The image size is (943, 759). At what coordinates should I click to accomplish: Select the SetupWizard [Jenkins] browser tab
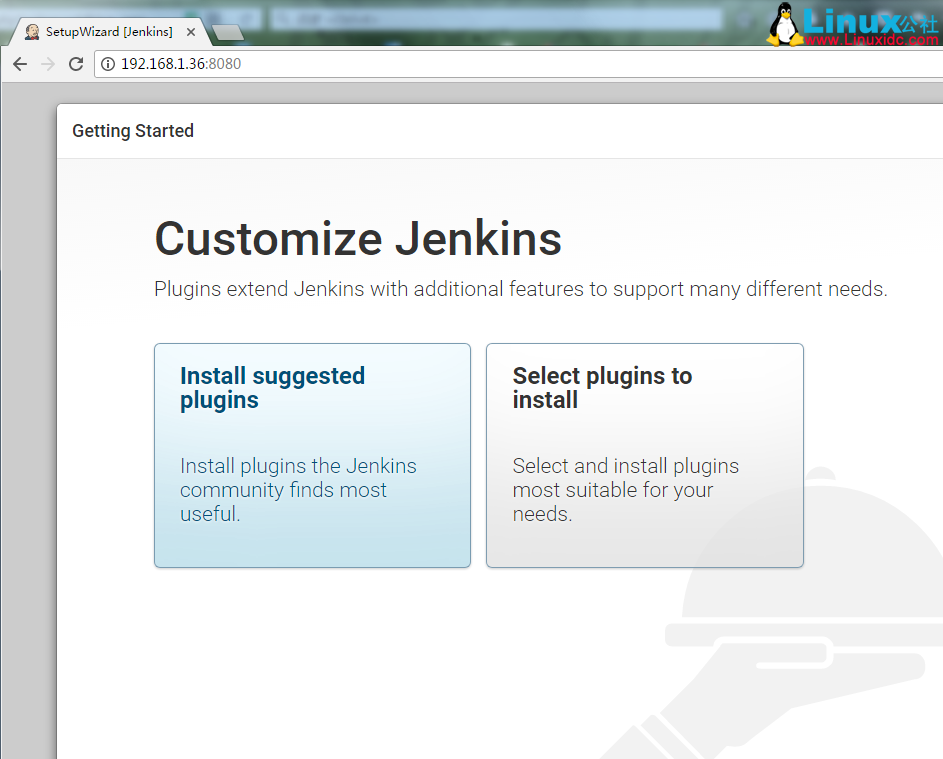tap(110, 31)
